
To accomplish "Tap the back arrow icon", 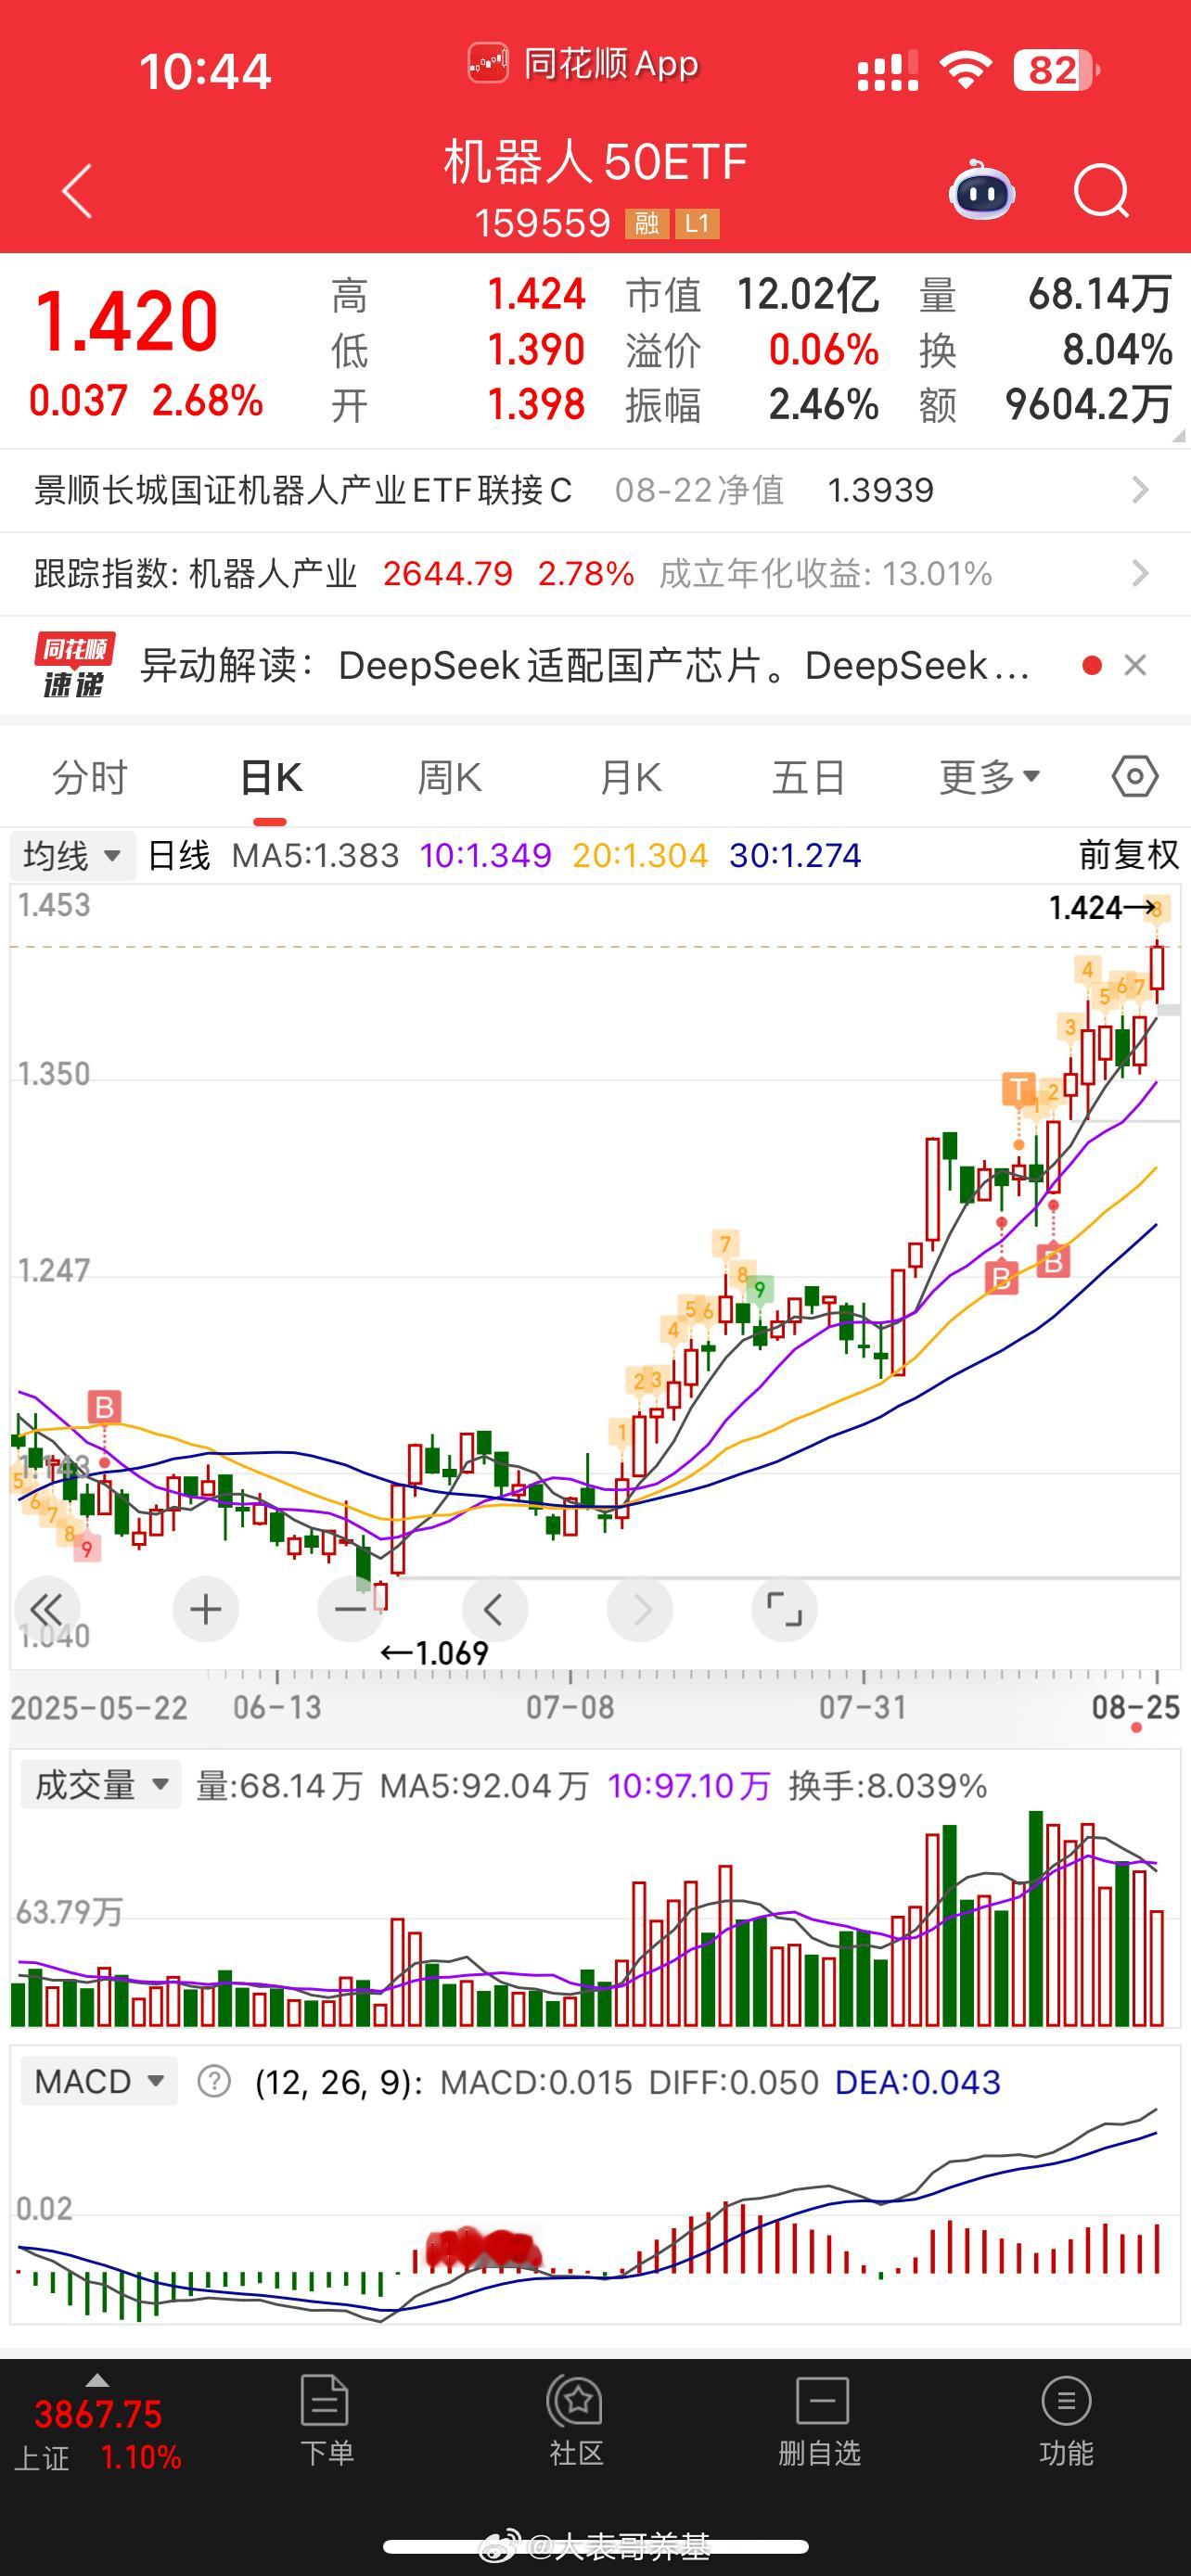I will pos(77,190).
